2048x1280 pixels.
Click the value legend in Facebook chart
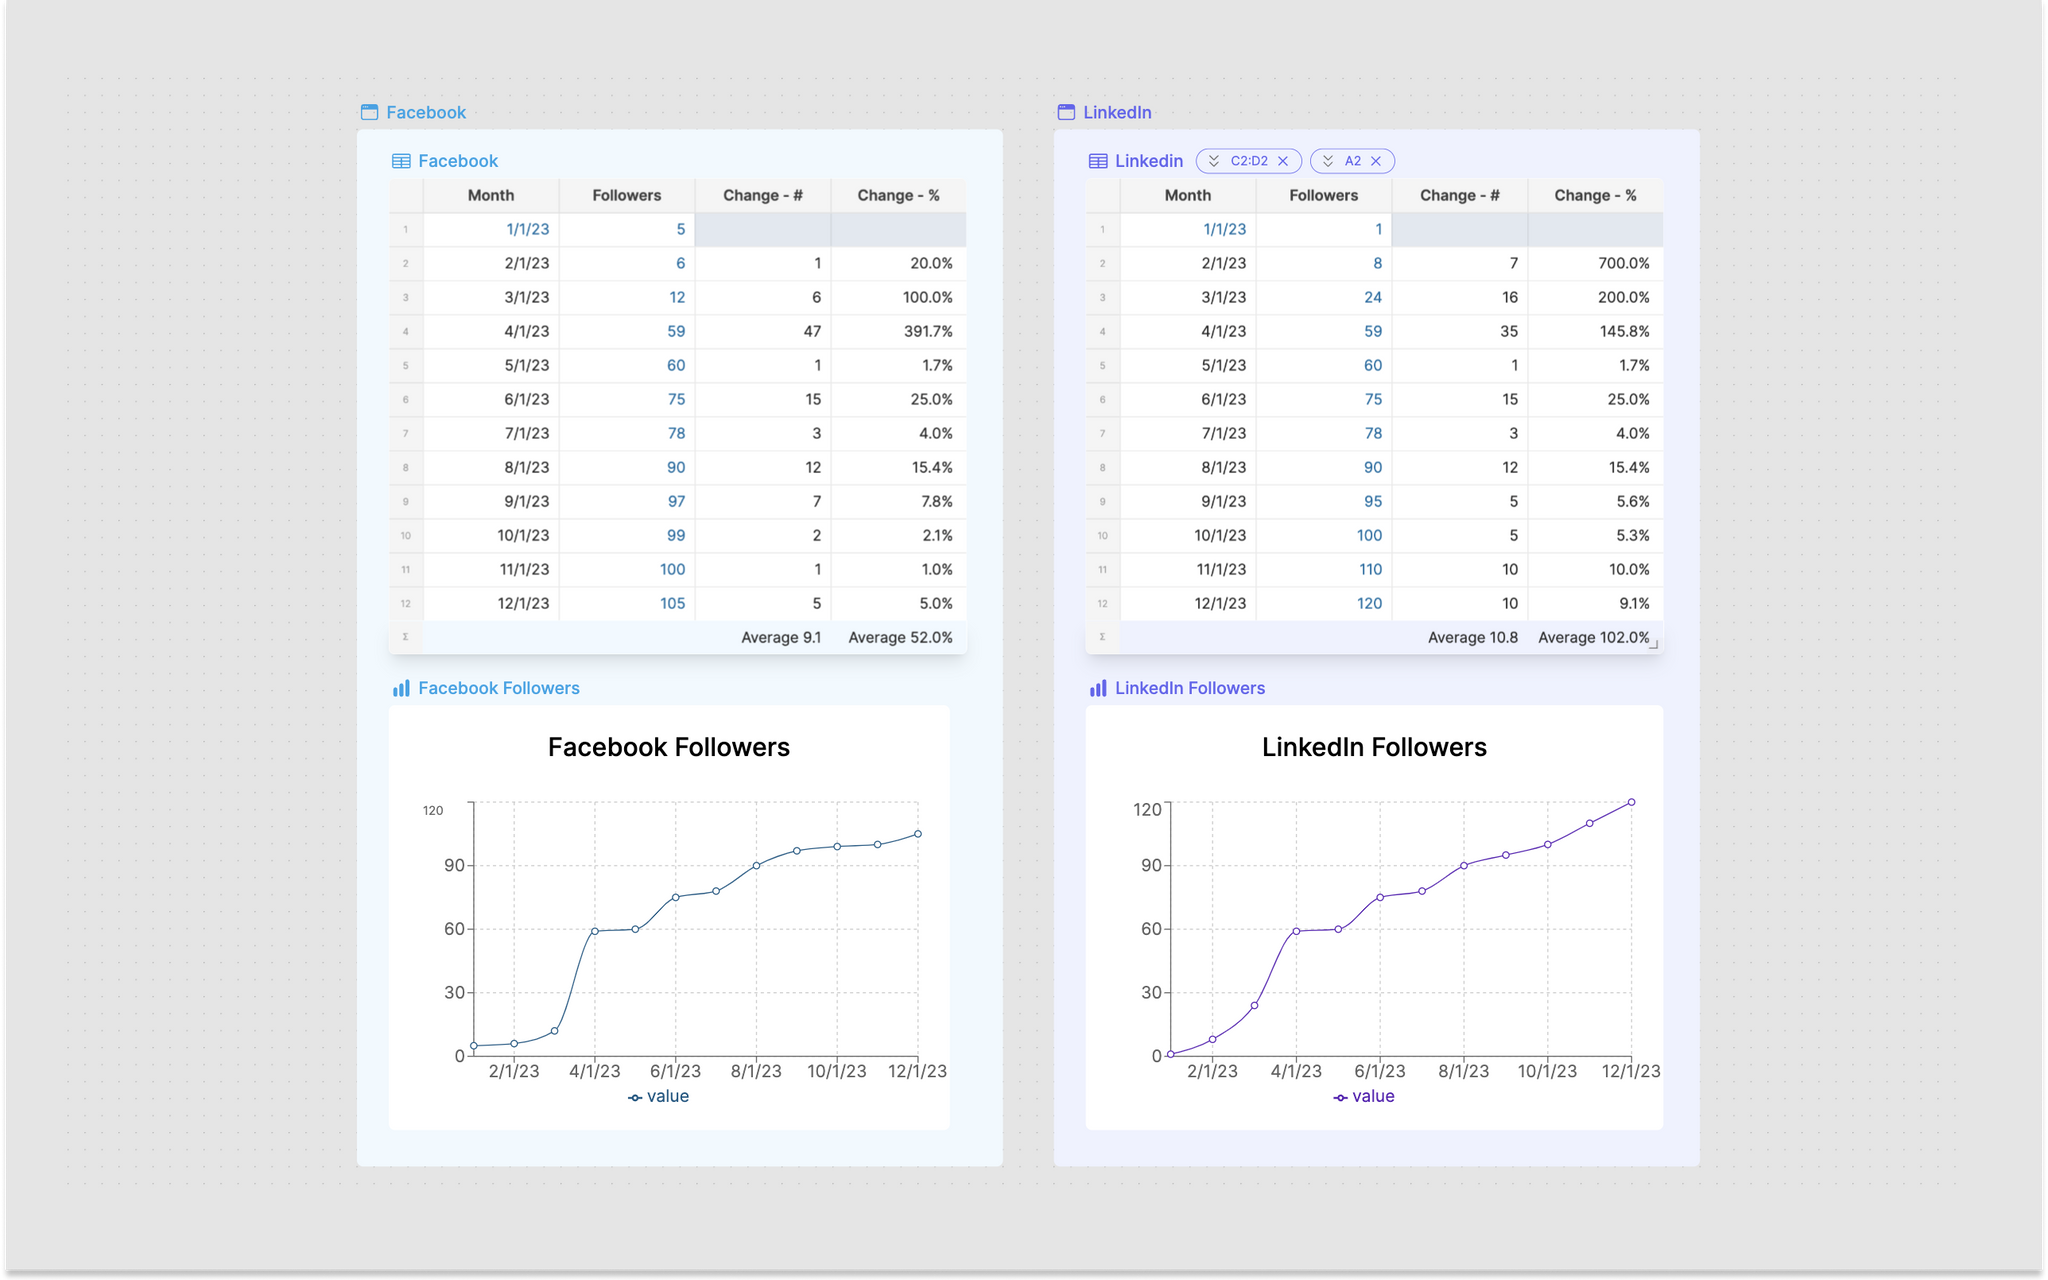point(659,1096)
